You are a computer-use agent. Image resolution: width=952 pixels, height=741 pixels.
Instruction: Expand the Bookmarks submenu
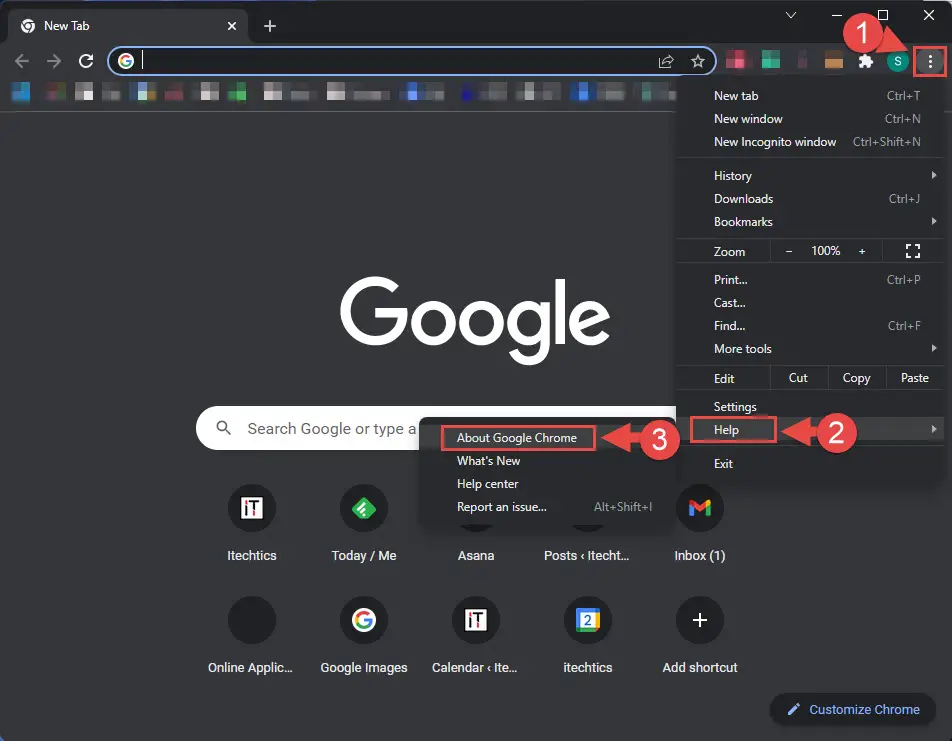[811, 222]
